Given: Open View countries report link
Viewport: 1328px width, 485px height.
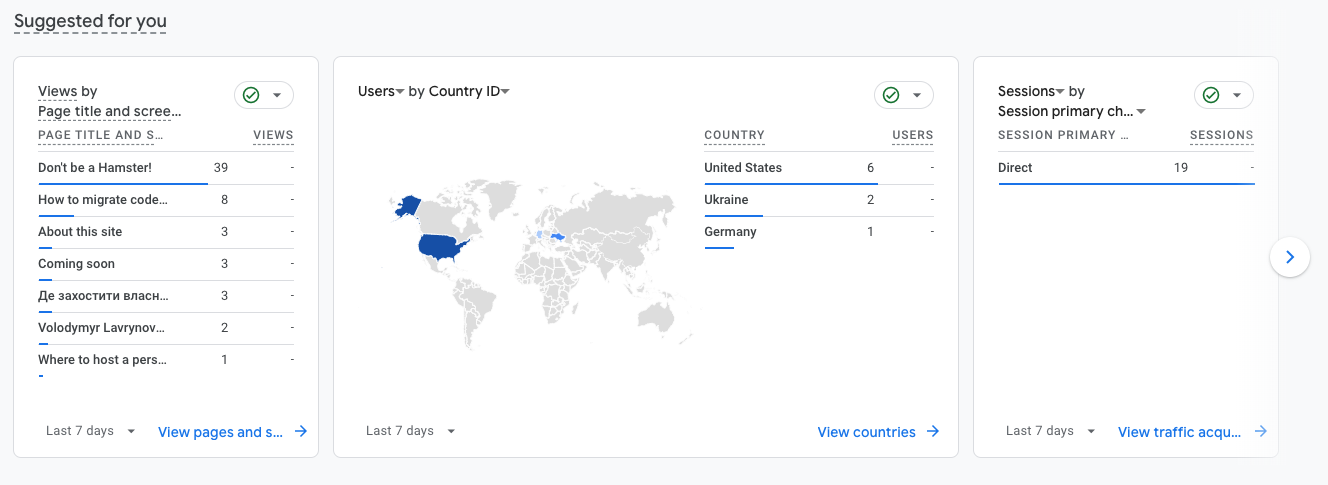Looking at the screenshot, I should 866,432.
